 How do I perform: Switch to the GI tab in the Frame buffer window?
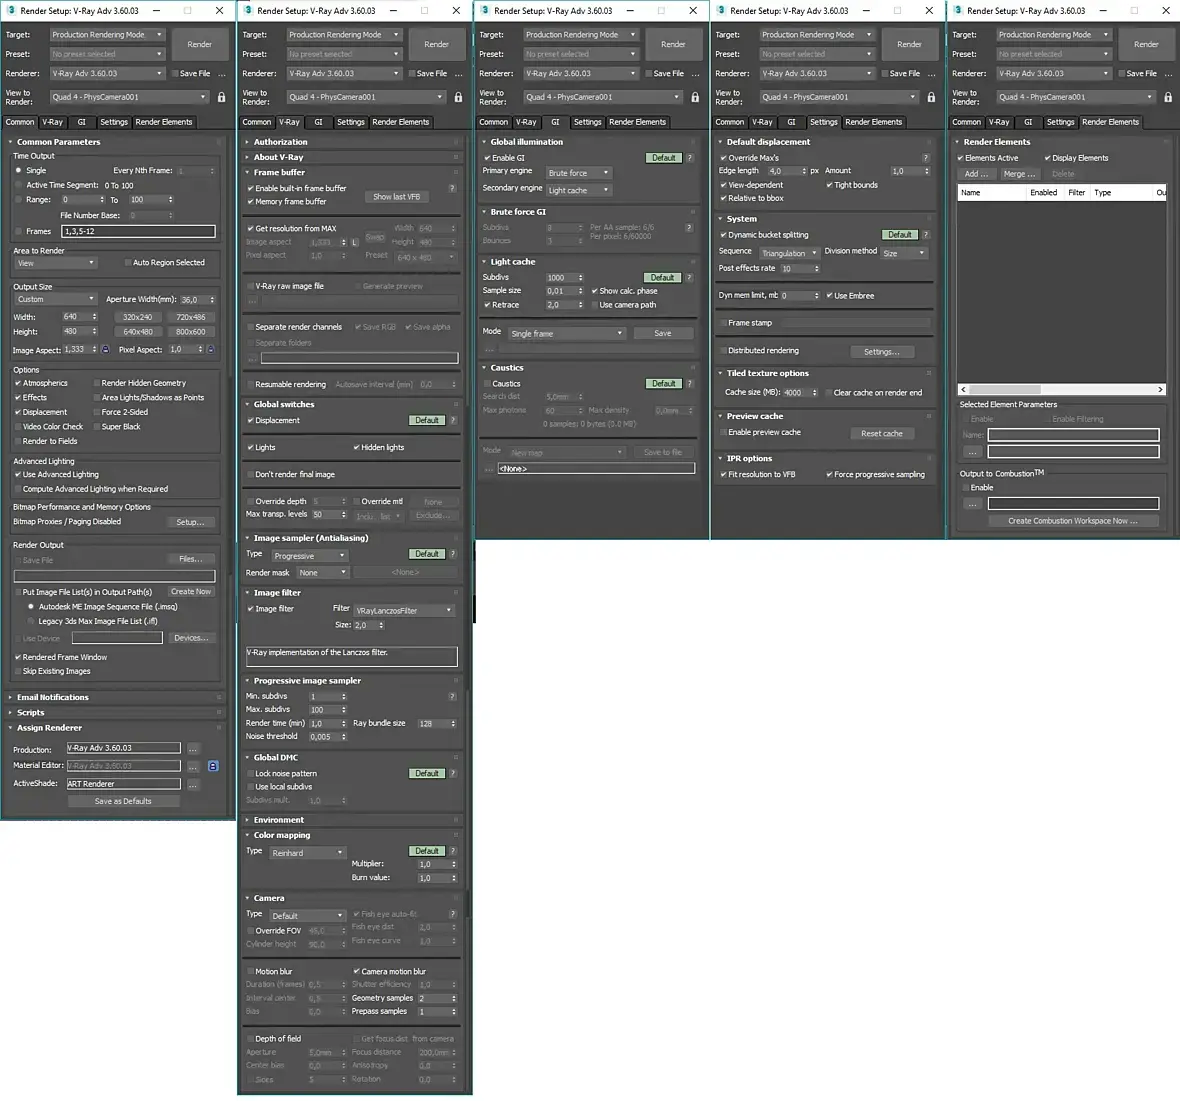(318, 122)
